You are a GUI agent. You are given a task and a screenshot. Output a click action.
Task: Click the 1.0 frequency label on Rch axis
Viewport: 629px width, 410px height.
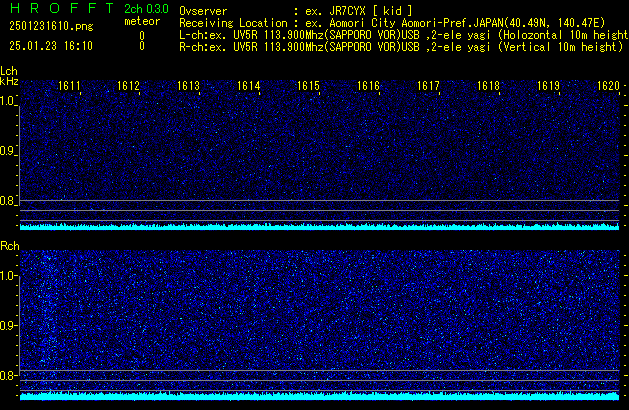(7, 276)
